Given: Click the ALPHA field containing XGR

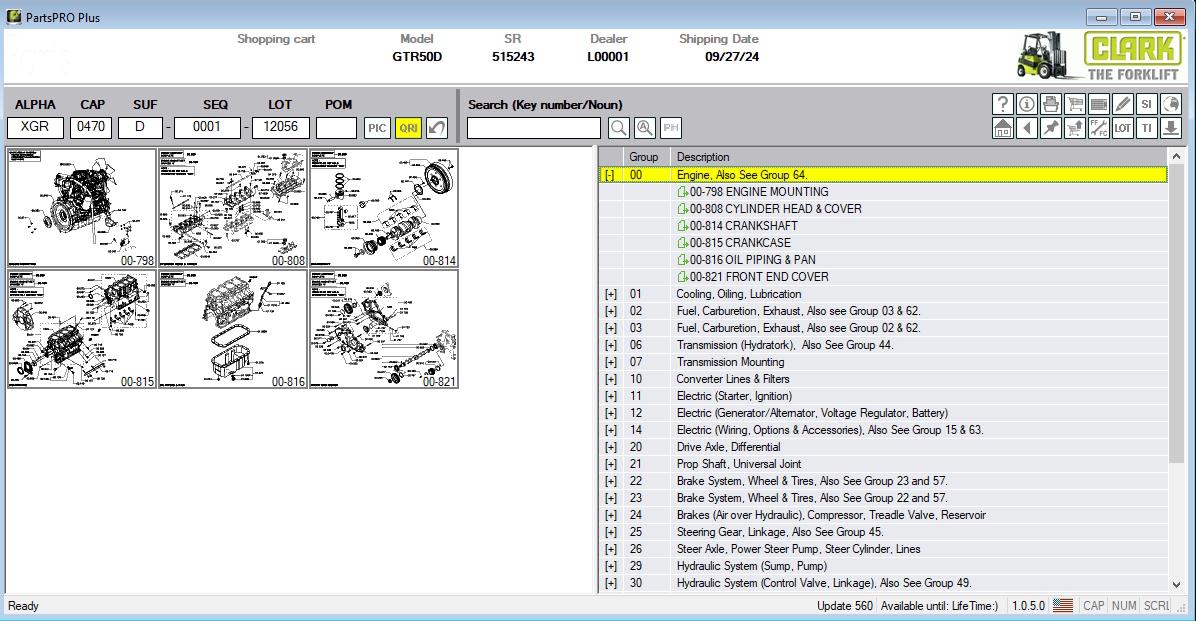Looking at the screenshot, I should click(35, 127).
